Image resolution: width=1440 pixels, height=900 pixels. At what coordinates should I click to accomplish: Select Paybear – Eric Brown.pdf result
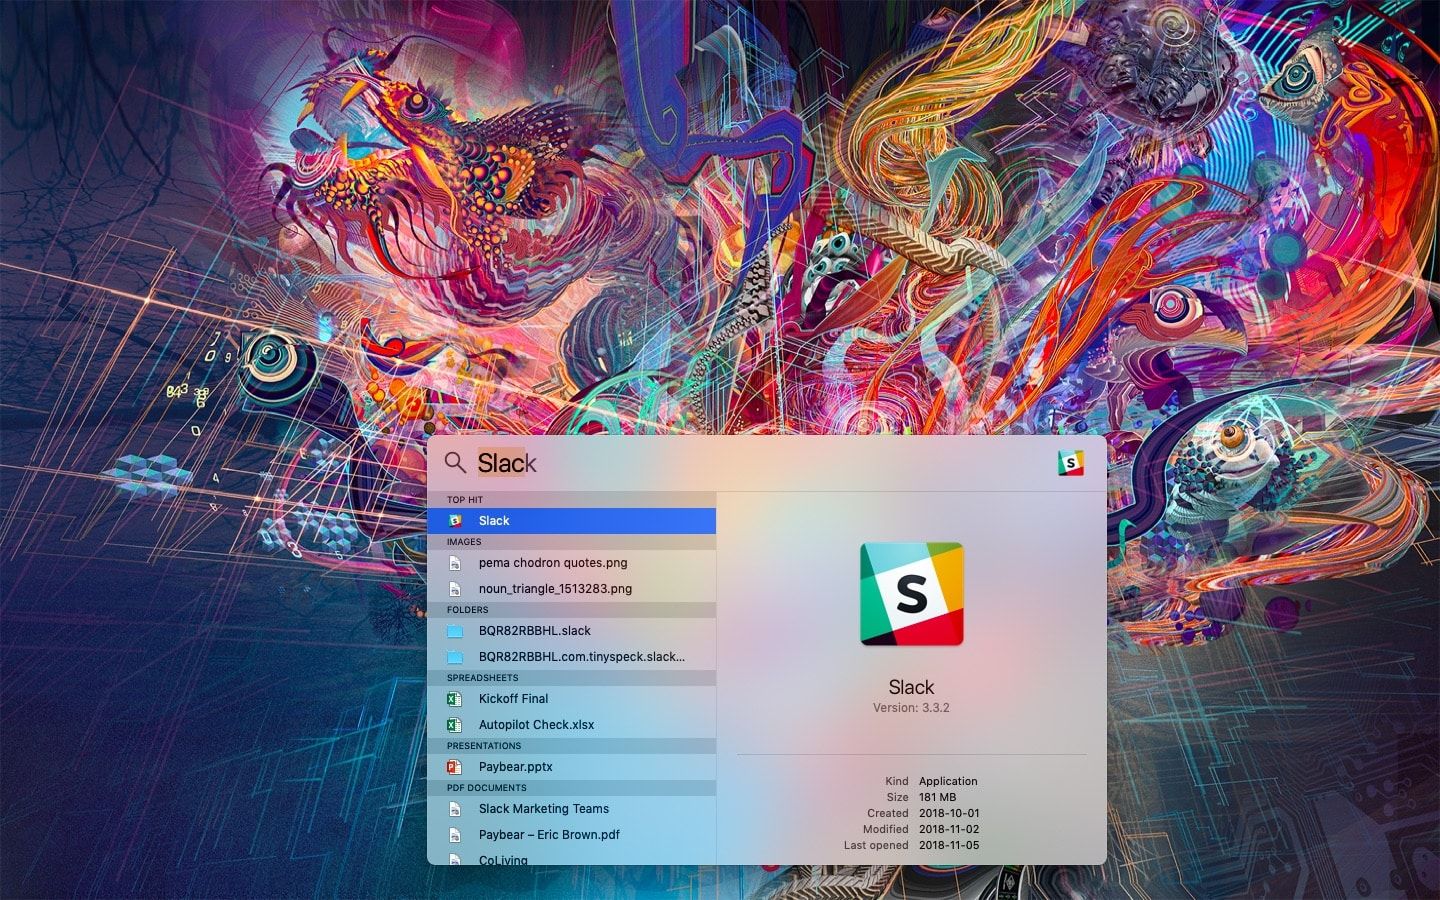pos(571,835)
